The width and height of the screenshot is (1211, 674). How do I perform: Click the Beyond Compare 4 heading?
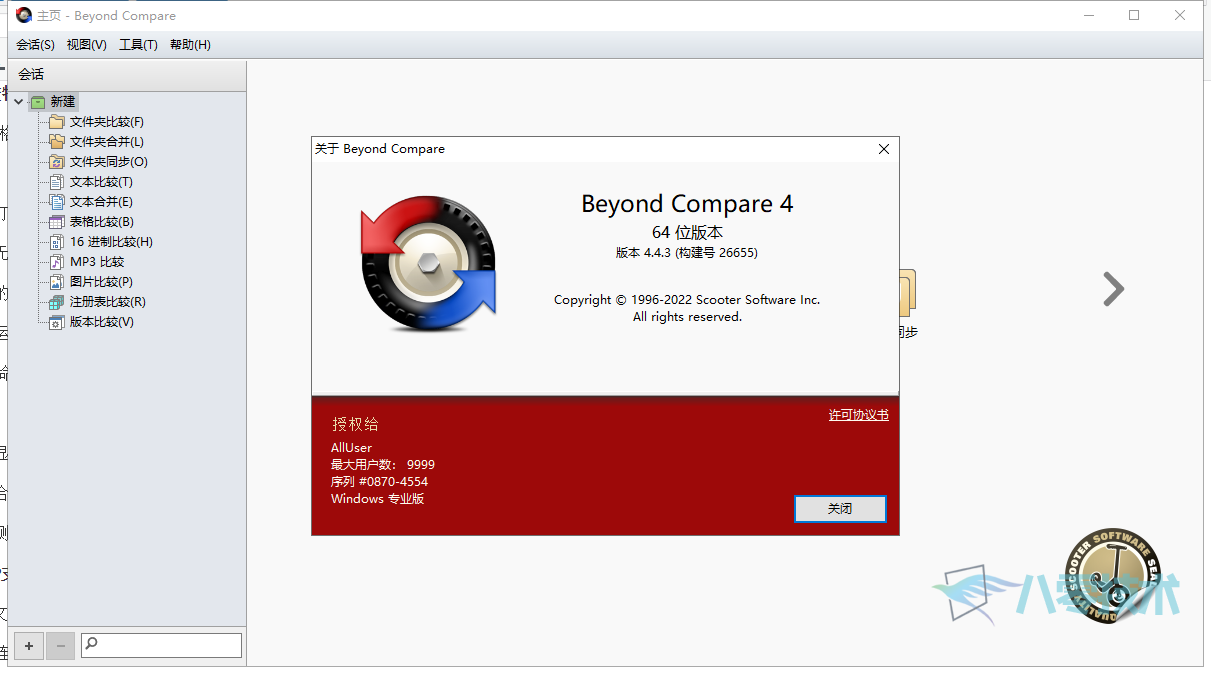tap(687, 204)
